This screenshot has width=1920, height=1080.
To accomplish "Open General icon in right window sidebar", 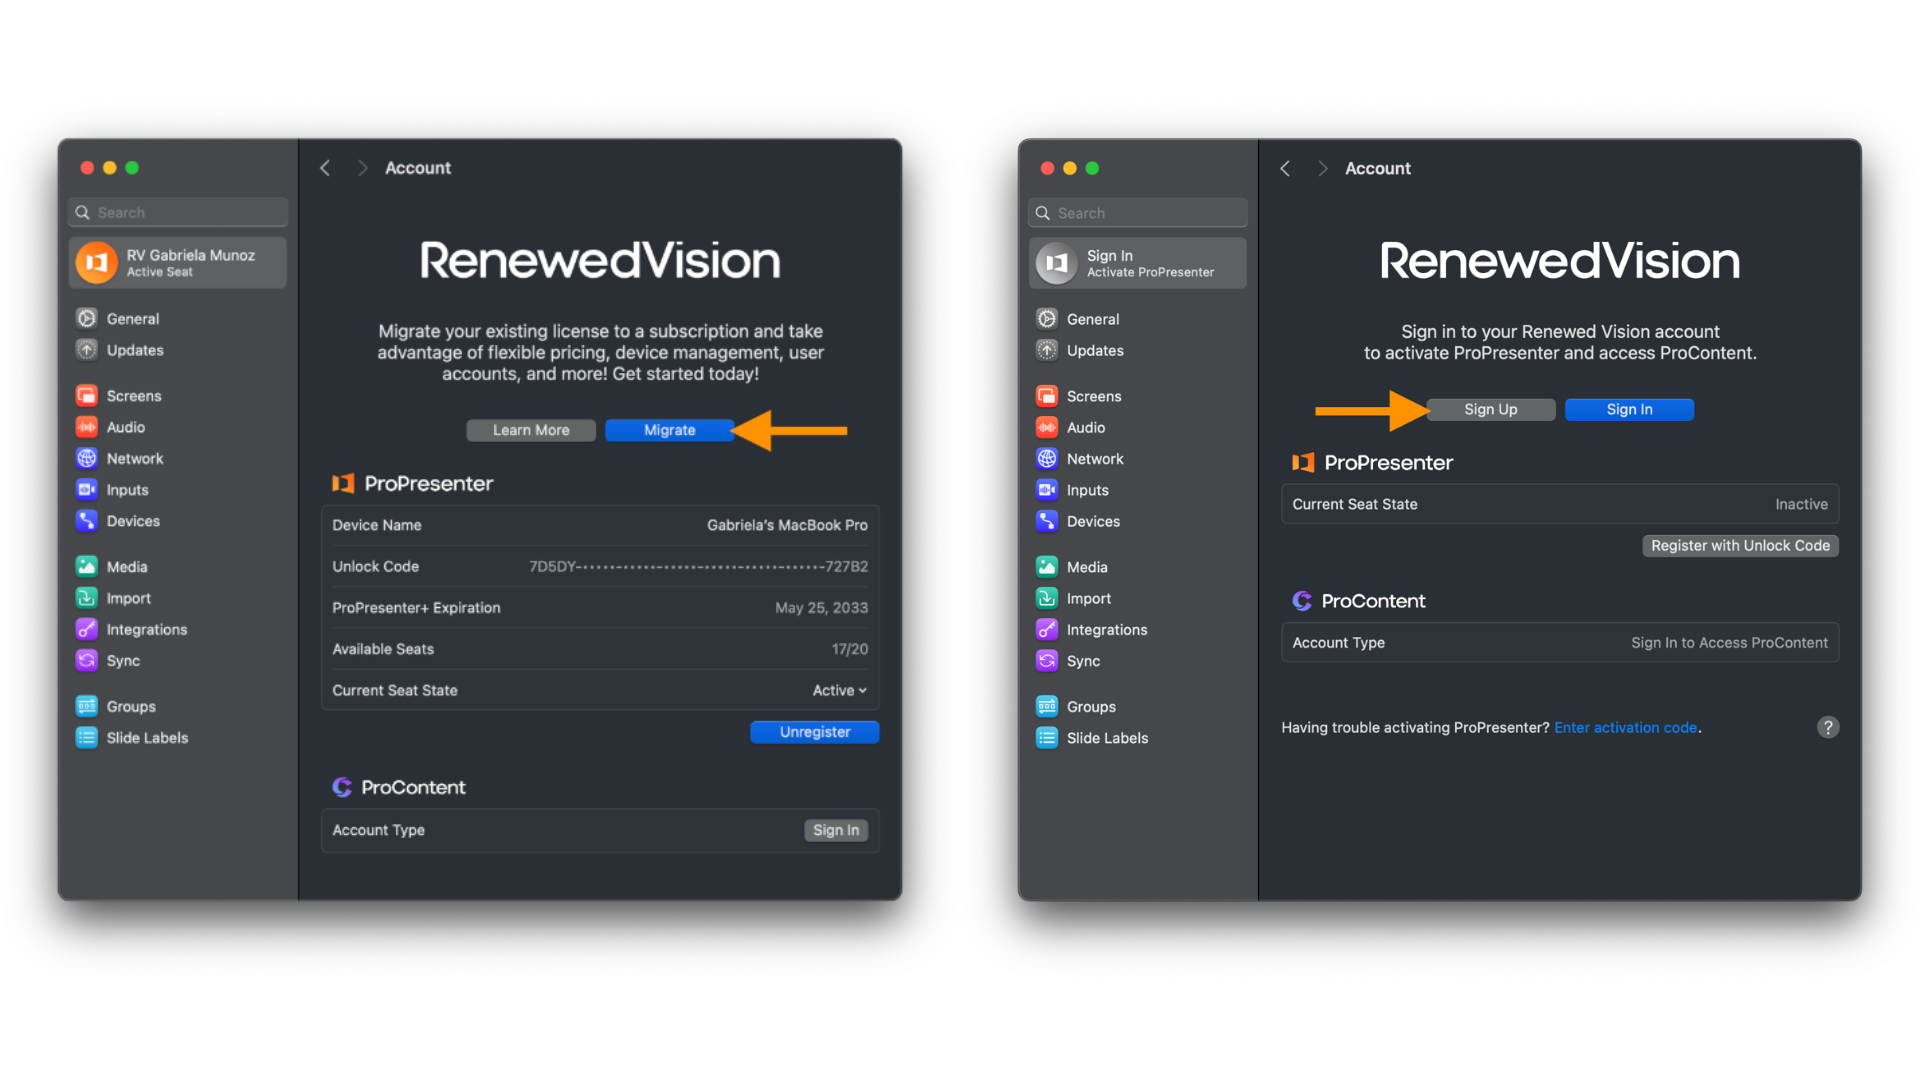I will (1047, 319).
